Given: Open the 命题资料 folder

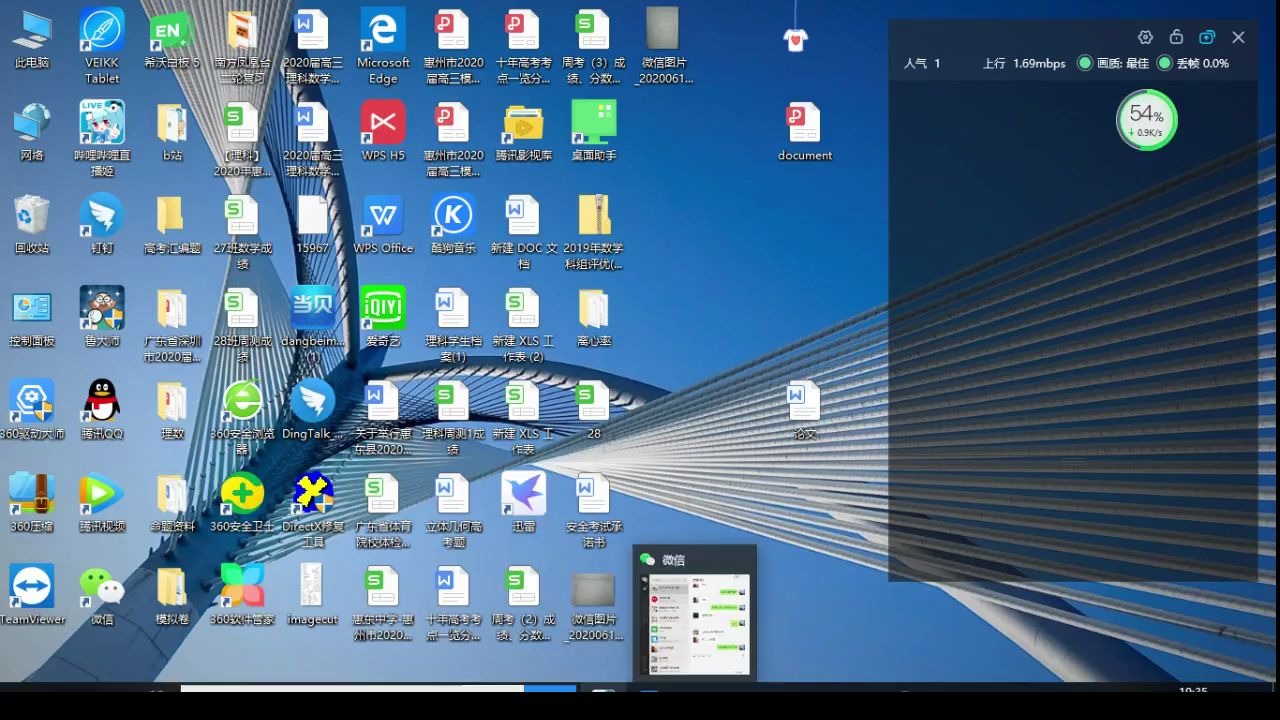Looking at the screenshot, I should click(172, 502).
